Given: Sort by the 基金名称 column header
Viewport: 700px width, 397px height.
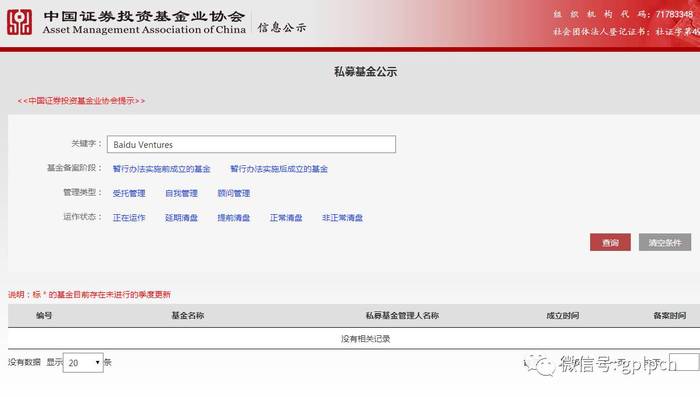Looking at the screenshot, I should point(188,316).
